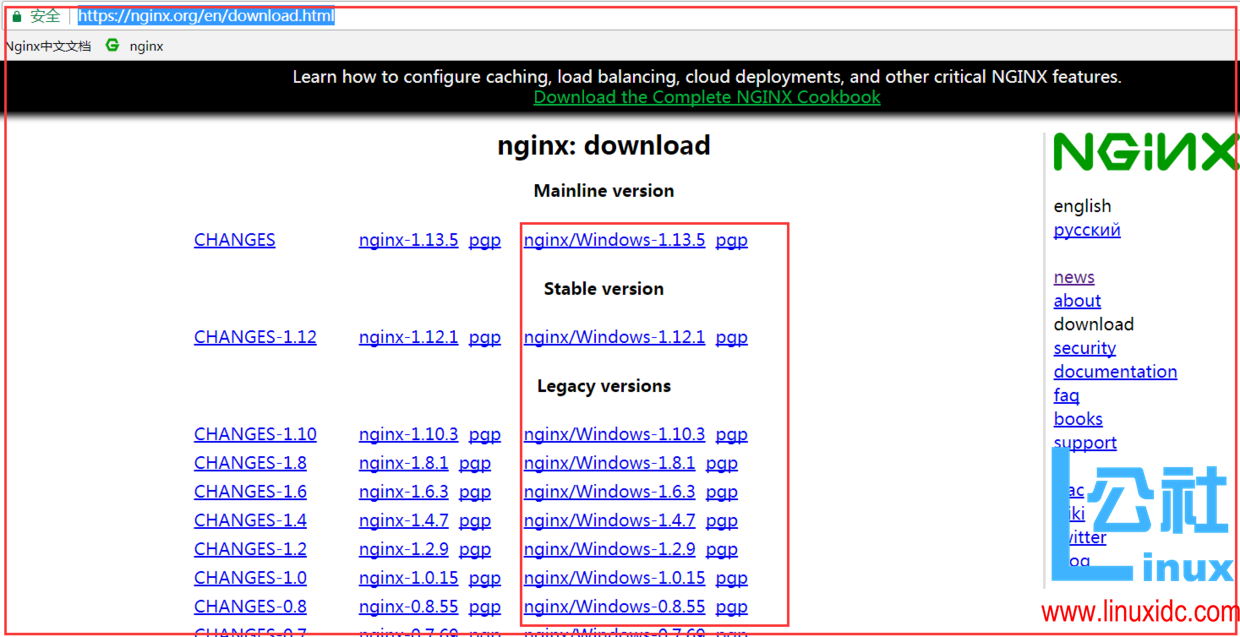Open pgp signature beside nginx-1.13.5
The width and height of the screenshot is (1240, 637).
pos(485,240)
